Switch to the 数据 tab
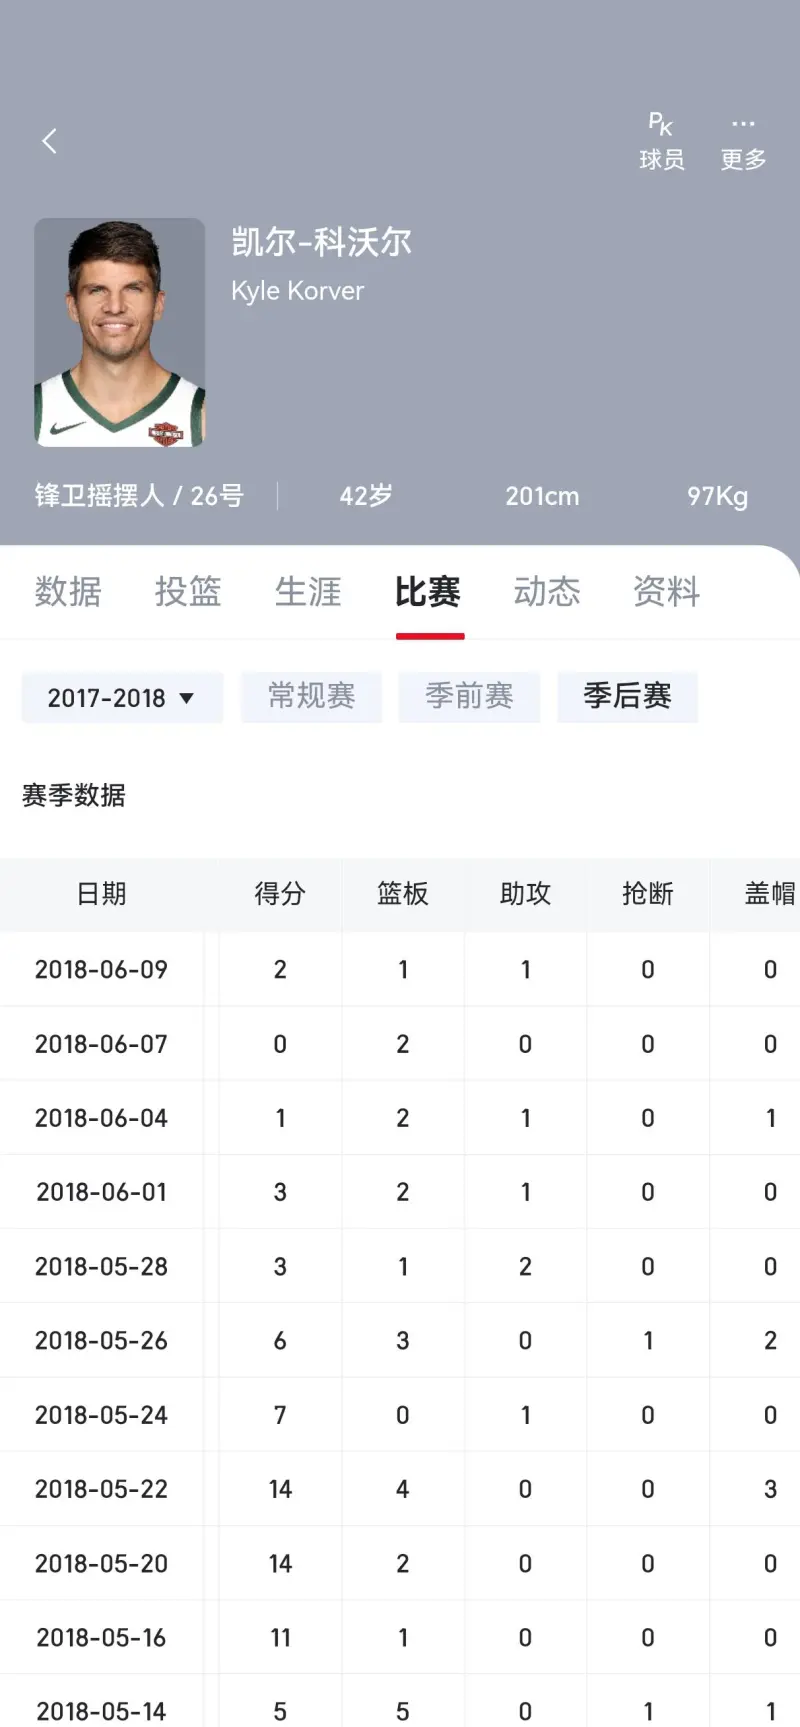 pyautogui.click(x=68, y=592)
